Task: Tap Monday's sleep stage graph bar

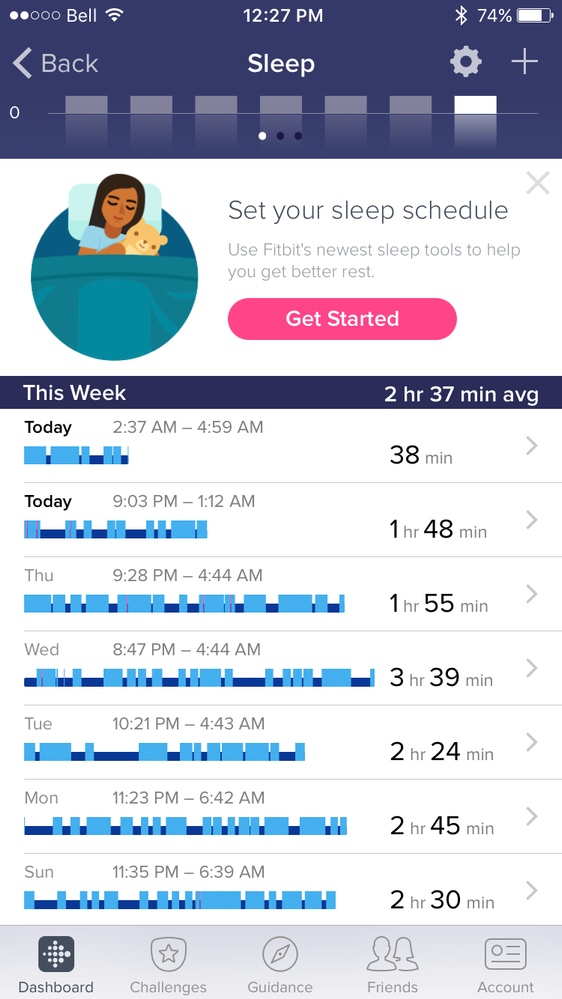Action: (185, 826)
